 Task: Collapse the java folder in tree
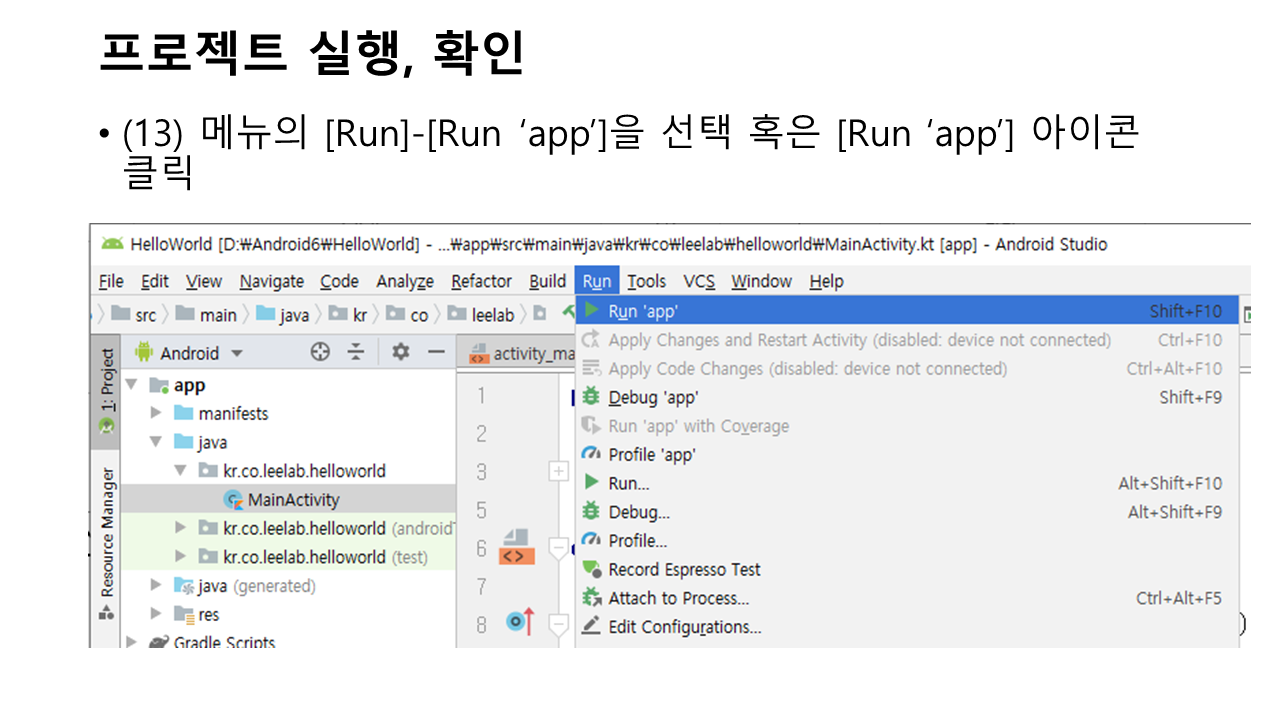point(156,442)
